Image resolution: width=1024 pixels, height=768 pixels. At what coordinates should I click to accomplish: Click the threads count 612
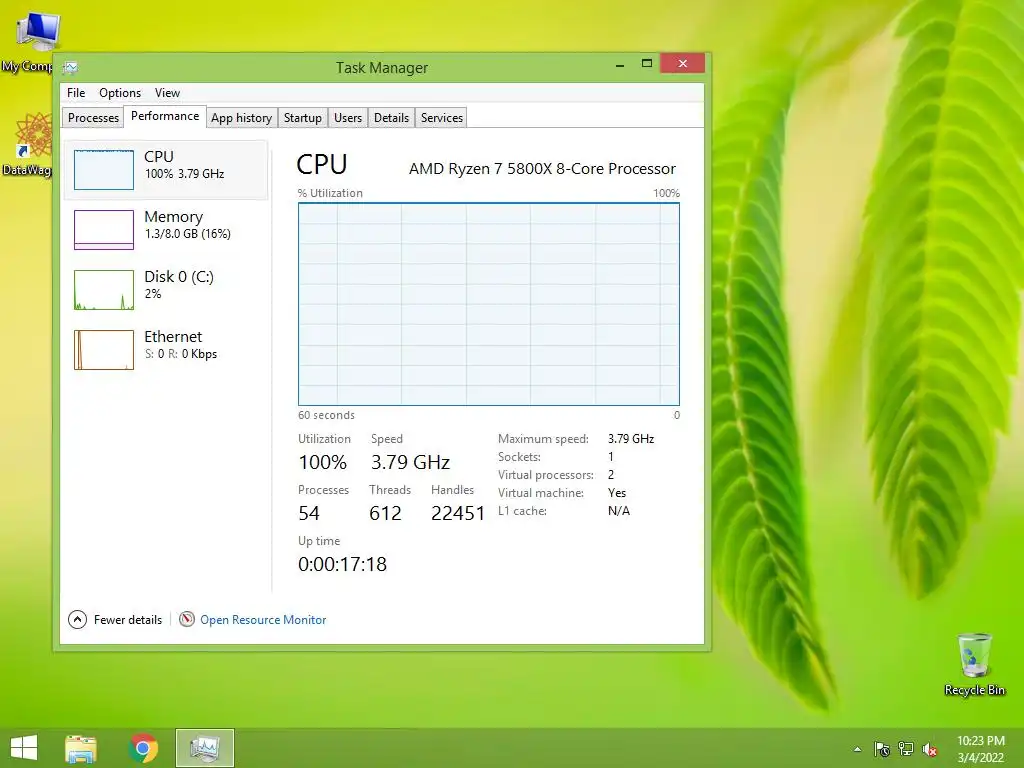pyautogui.click(x=385, y=513)
